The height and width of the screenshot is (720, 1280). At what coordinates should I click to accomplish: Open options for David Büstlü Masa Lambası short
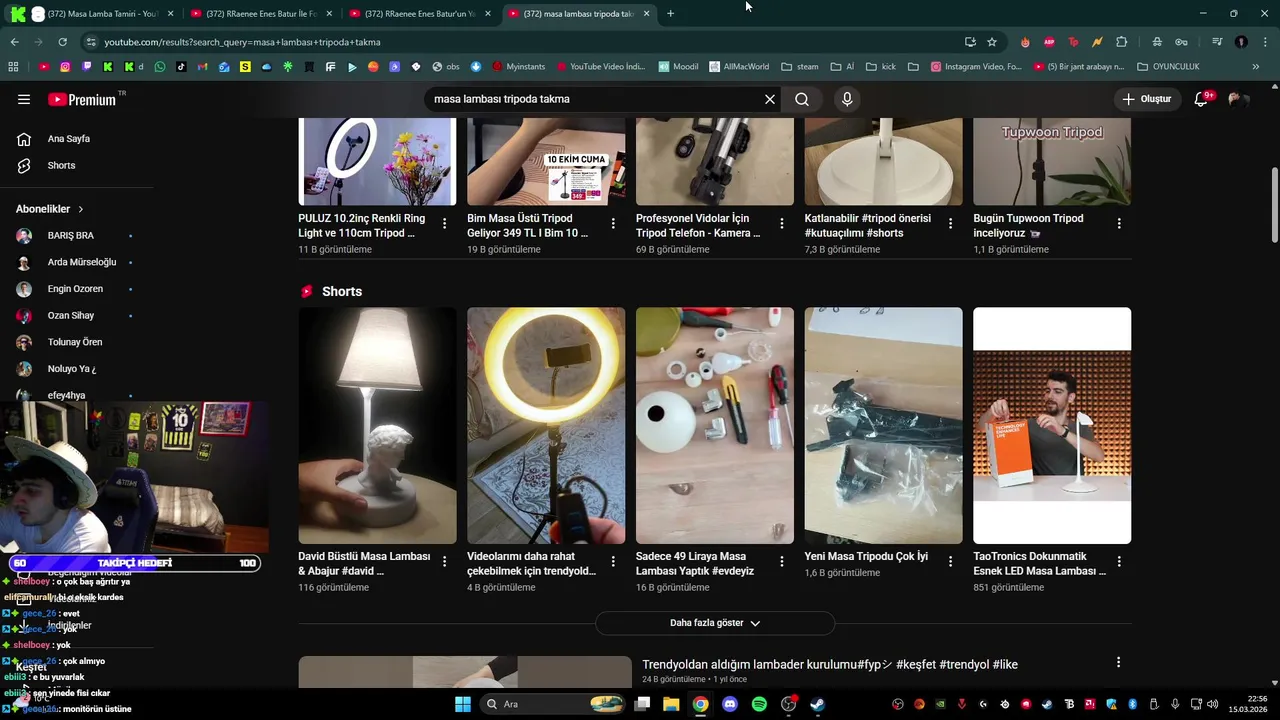445,562
